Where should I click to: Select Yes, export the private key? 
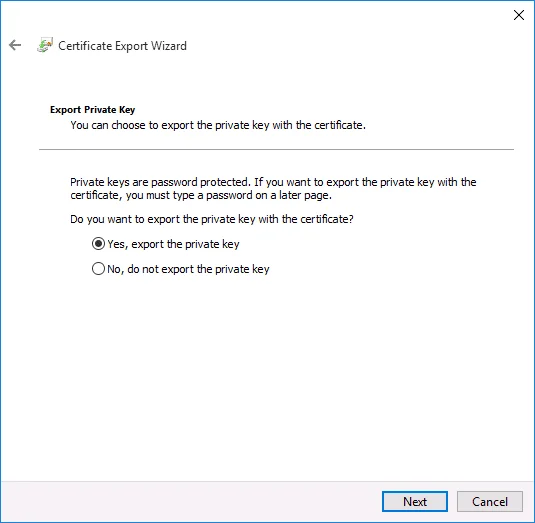click(x=166, y=244)
